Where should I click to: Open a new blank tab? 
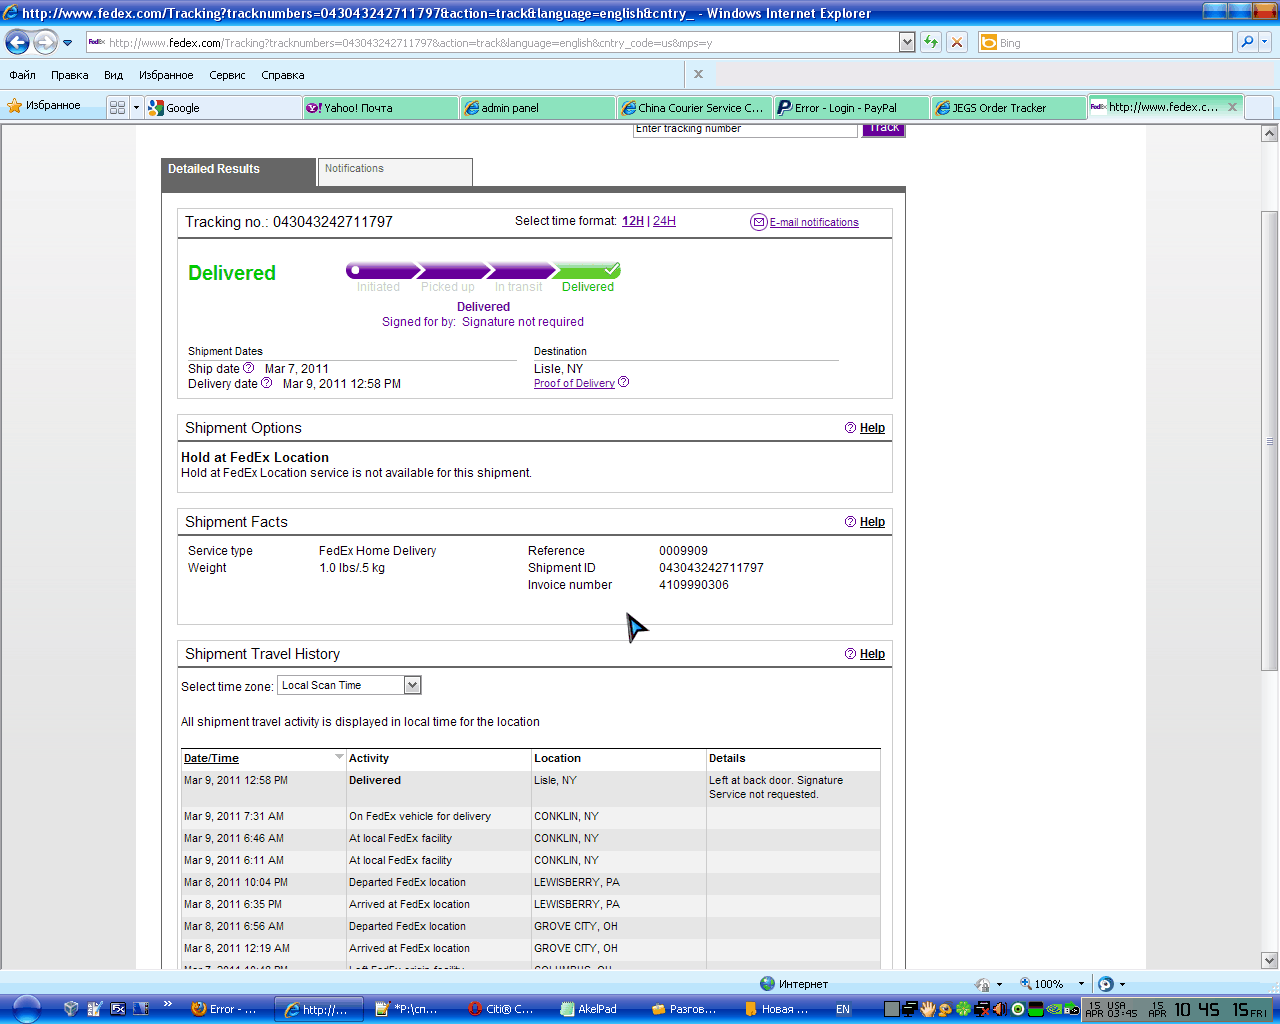click(x=1258, y=107)
